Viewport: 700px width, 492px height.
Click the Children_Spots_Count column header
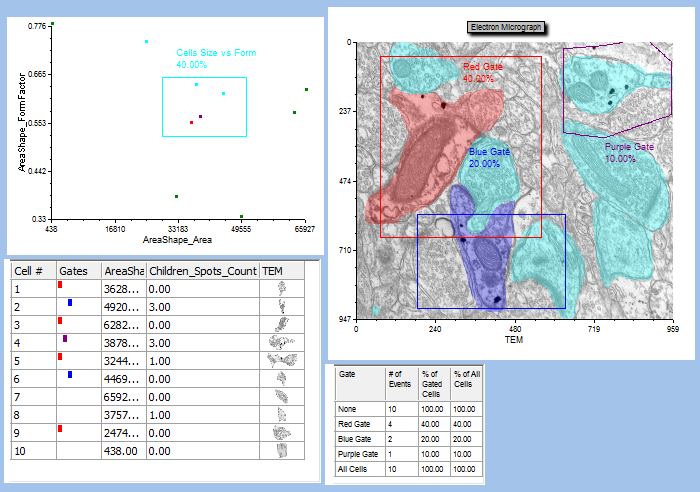pos(201,271)
